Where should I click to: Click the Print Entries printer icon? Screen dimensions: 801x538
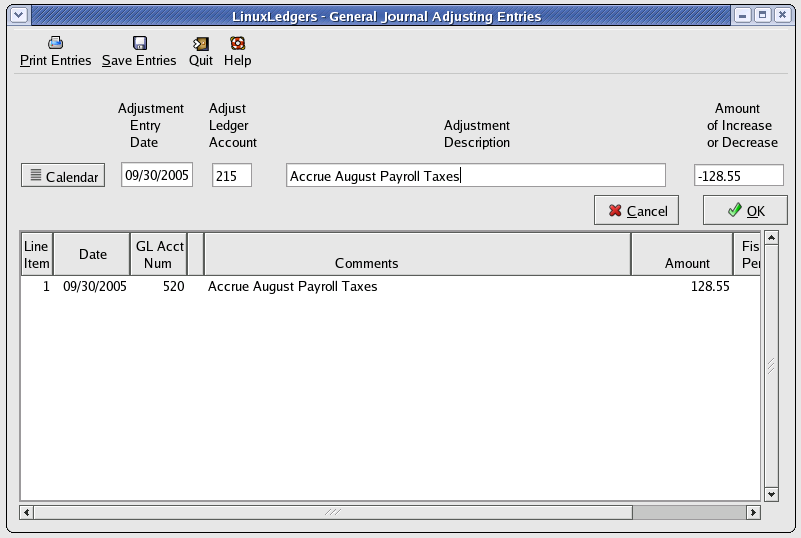[56, 43]
